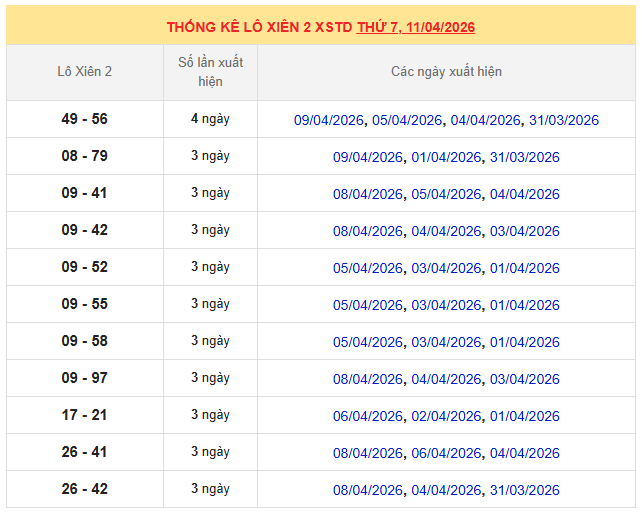Open 05/04/2026 link in 09 - 58 row
The height and width of the screenshot is (512, 642).
pyautogui.click(x=368, y=342)
